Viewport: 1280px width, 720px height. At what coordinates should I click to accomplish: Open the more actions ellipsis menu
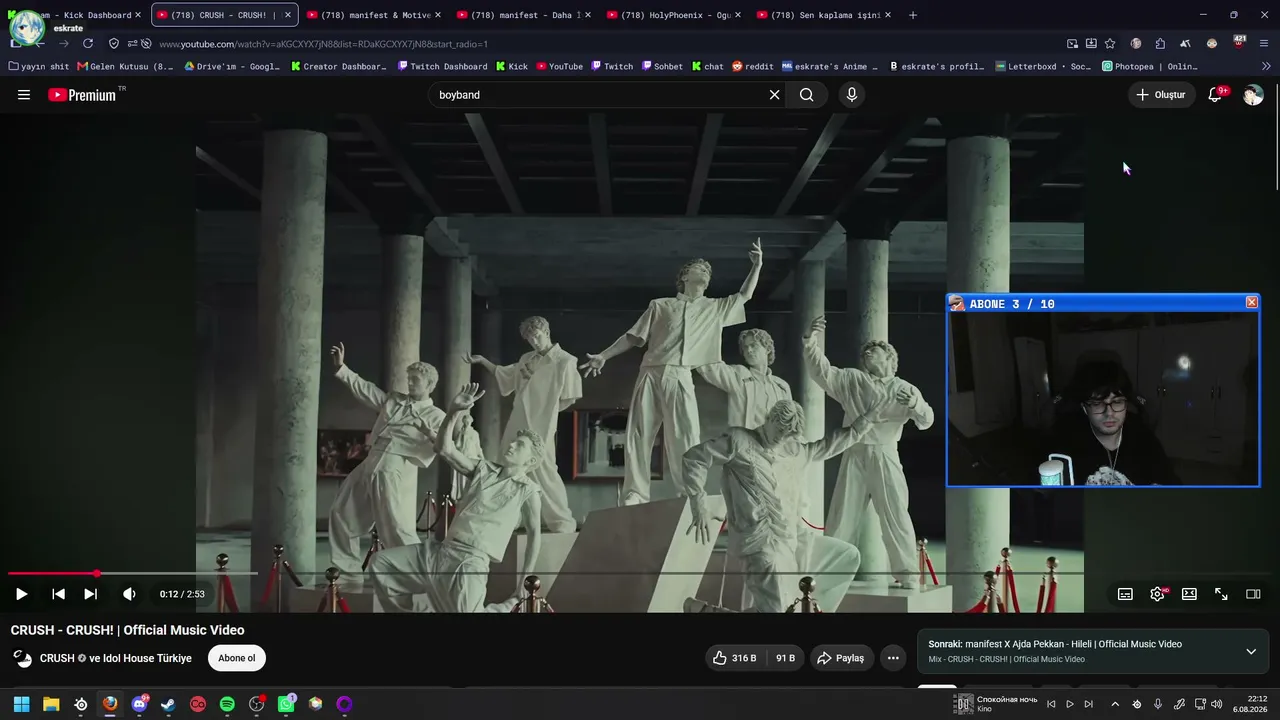point(893,658)
